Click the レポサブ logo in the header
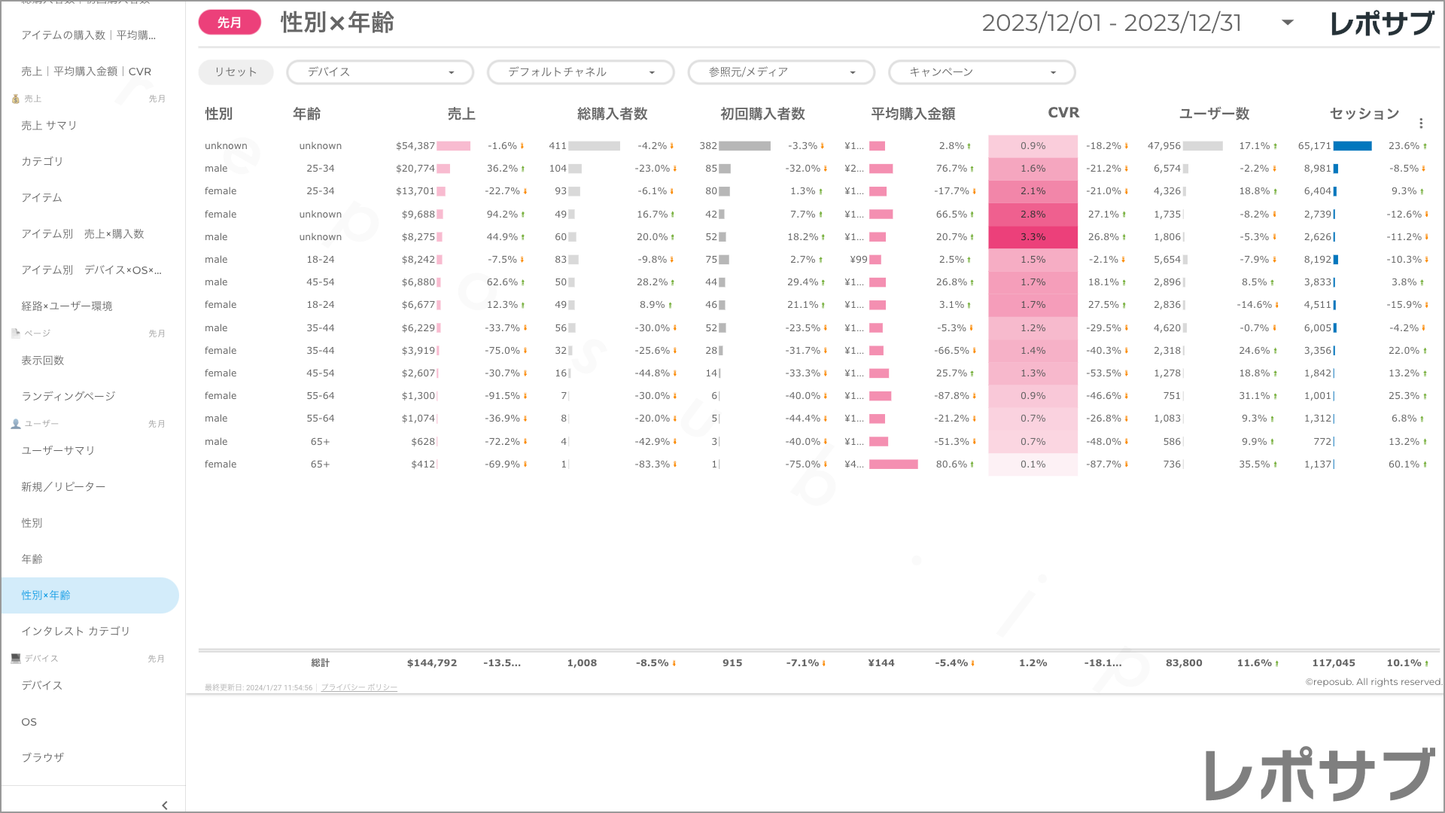The height and width of the screenshot is (813, 1445). coord(1380,23)
